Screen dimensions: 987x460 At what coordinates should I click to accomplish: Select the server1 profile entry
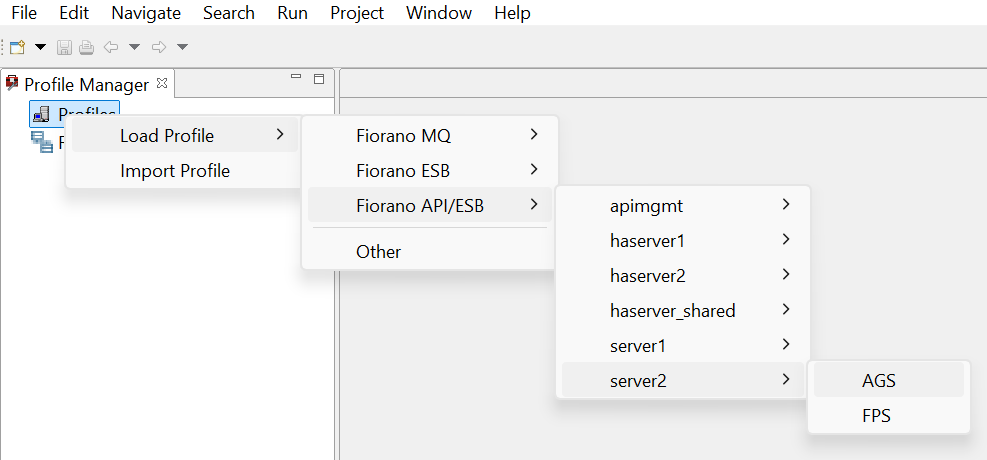(683, 345)
